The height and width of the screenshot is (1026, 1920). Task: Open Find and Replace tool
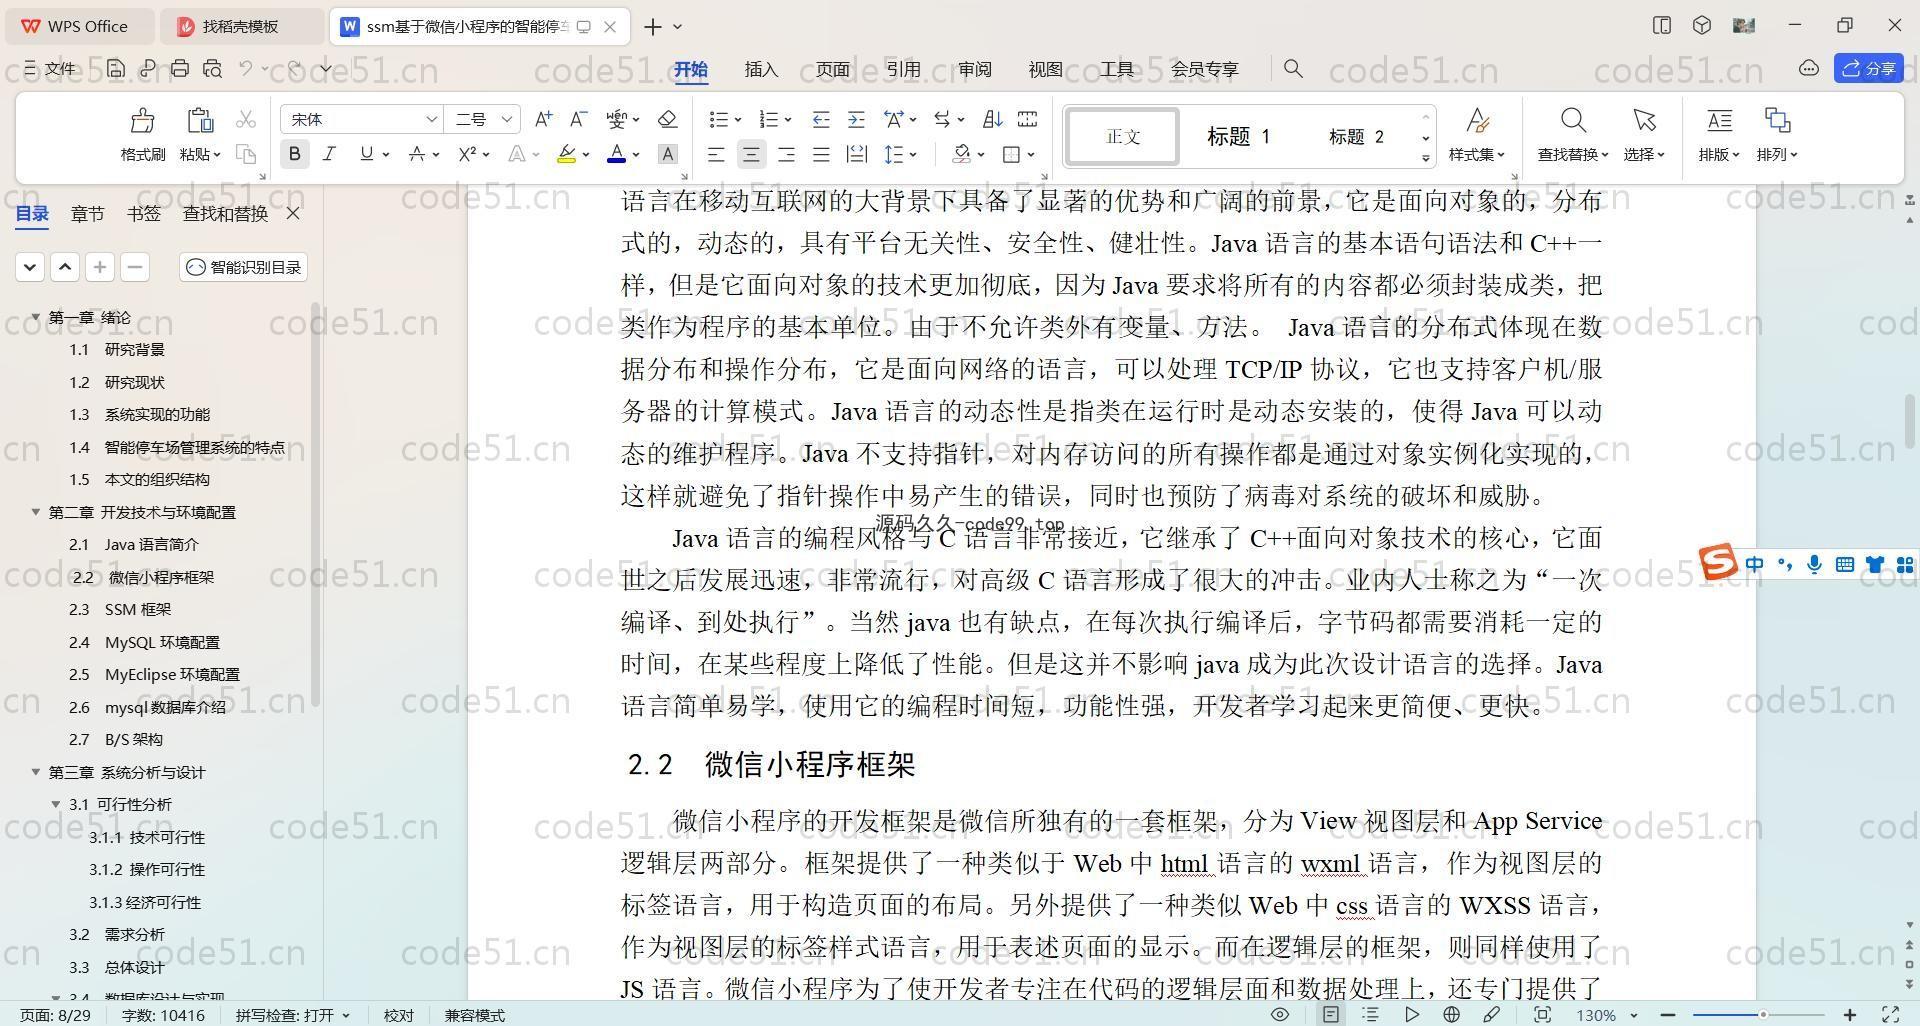pyautogui.click(x=1573, y=135)
